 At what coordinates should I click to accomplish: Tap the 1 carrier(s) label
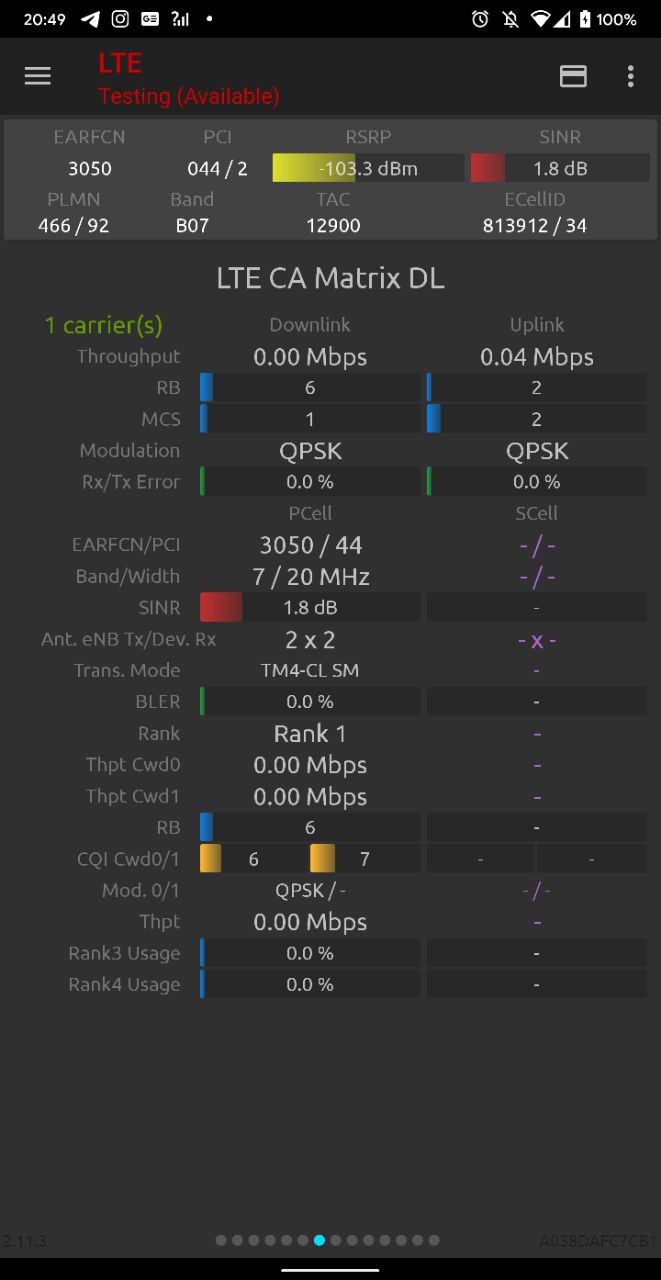click(x=104, y=325)
